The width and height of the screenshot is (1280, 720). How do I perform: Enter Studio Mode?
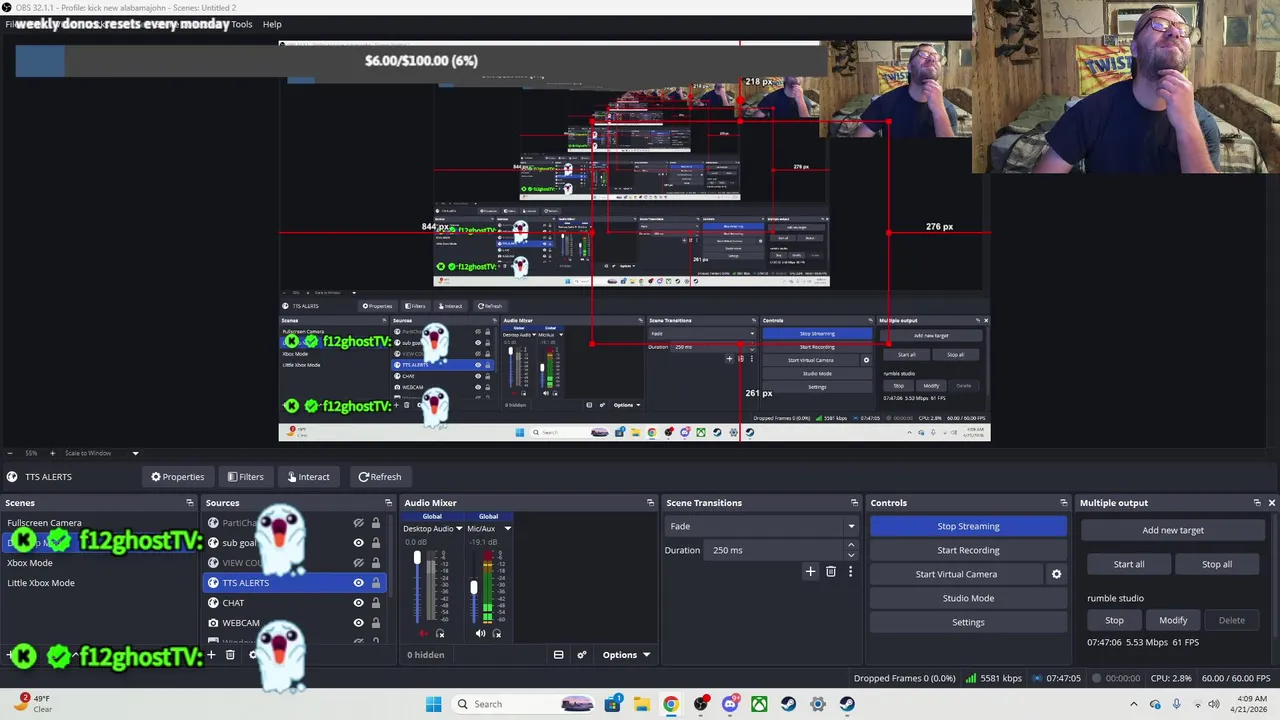pyautogui.click(x=968, y=598)
